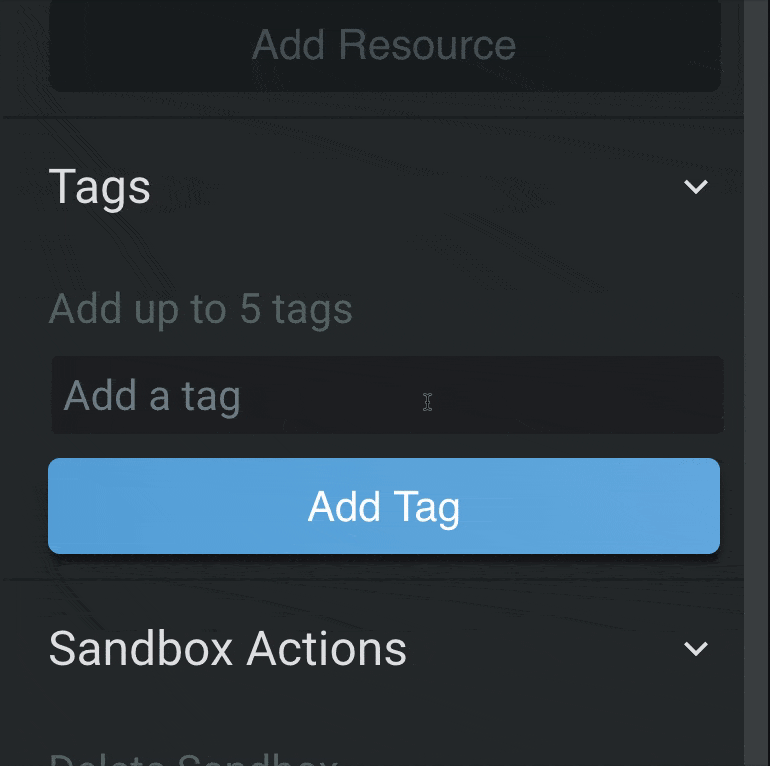770x766 pixels.
Task: Collapse the Tags section chevron
Action: [x=695, y=187]
